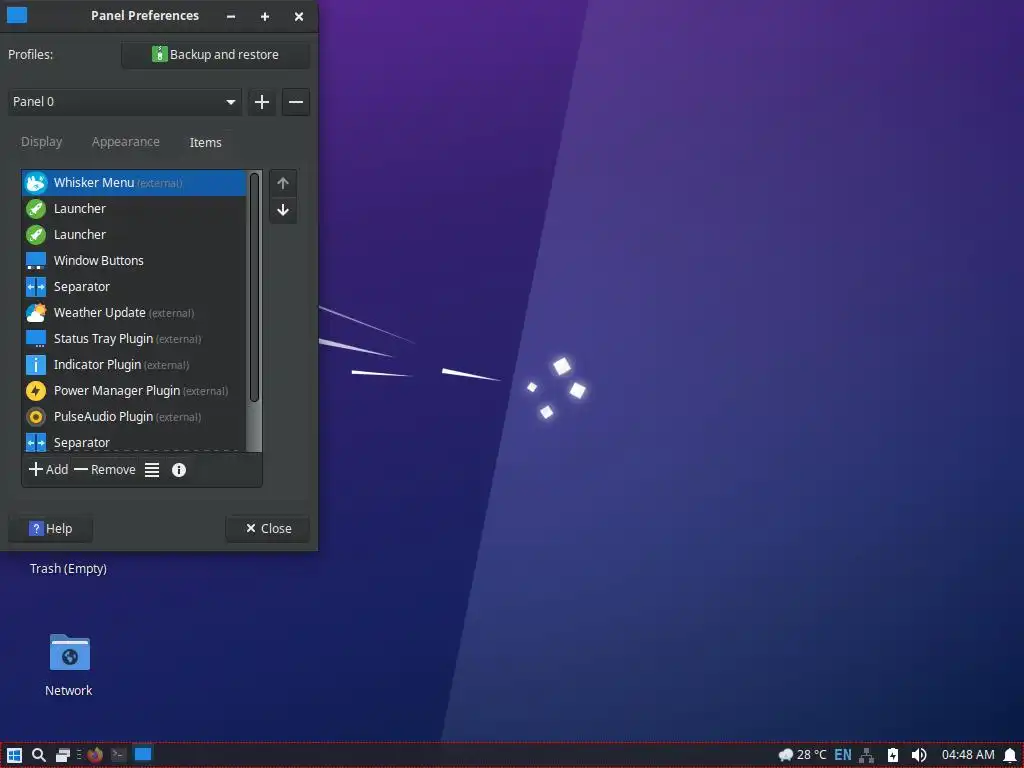This screenshot has height=768, width=1024.
Task: Open the search magnifier on the taskbar
Action: pyautogui.click(x=39, y=756)
